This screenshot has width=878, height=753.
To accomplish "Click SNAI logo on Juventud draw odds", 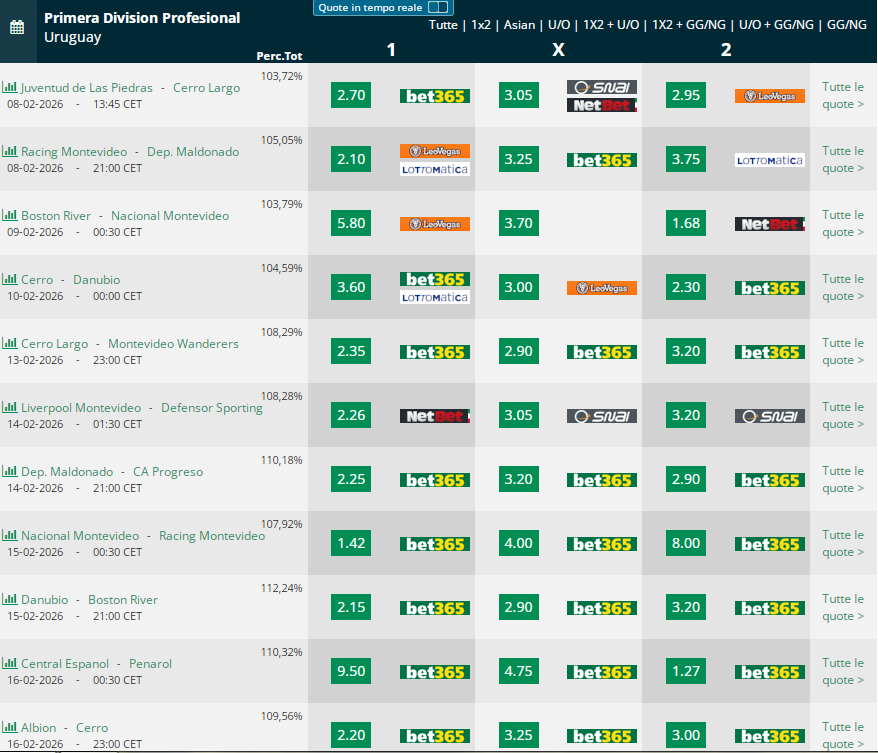I will (x=601, y=87).
